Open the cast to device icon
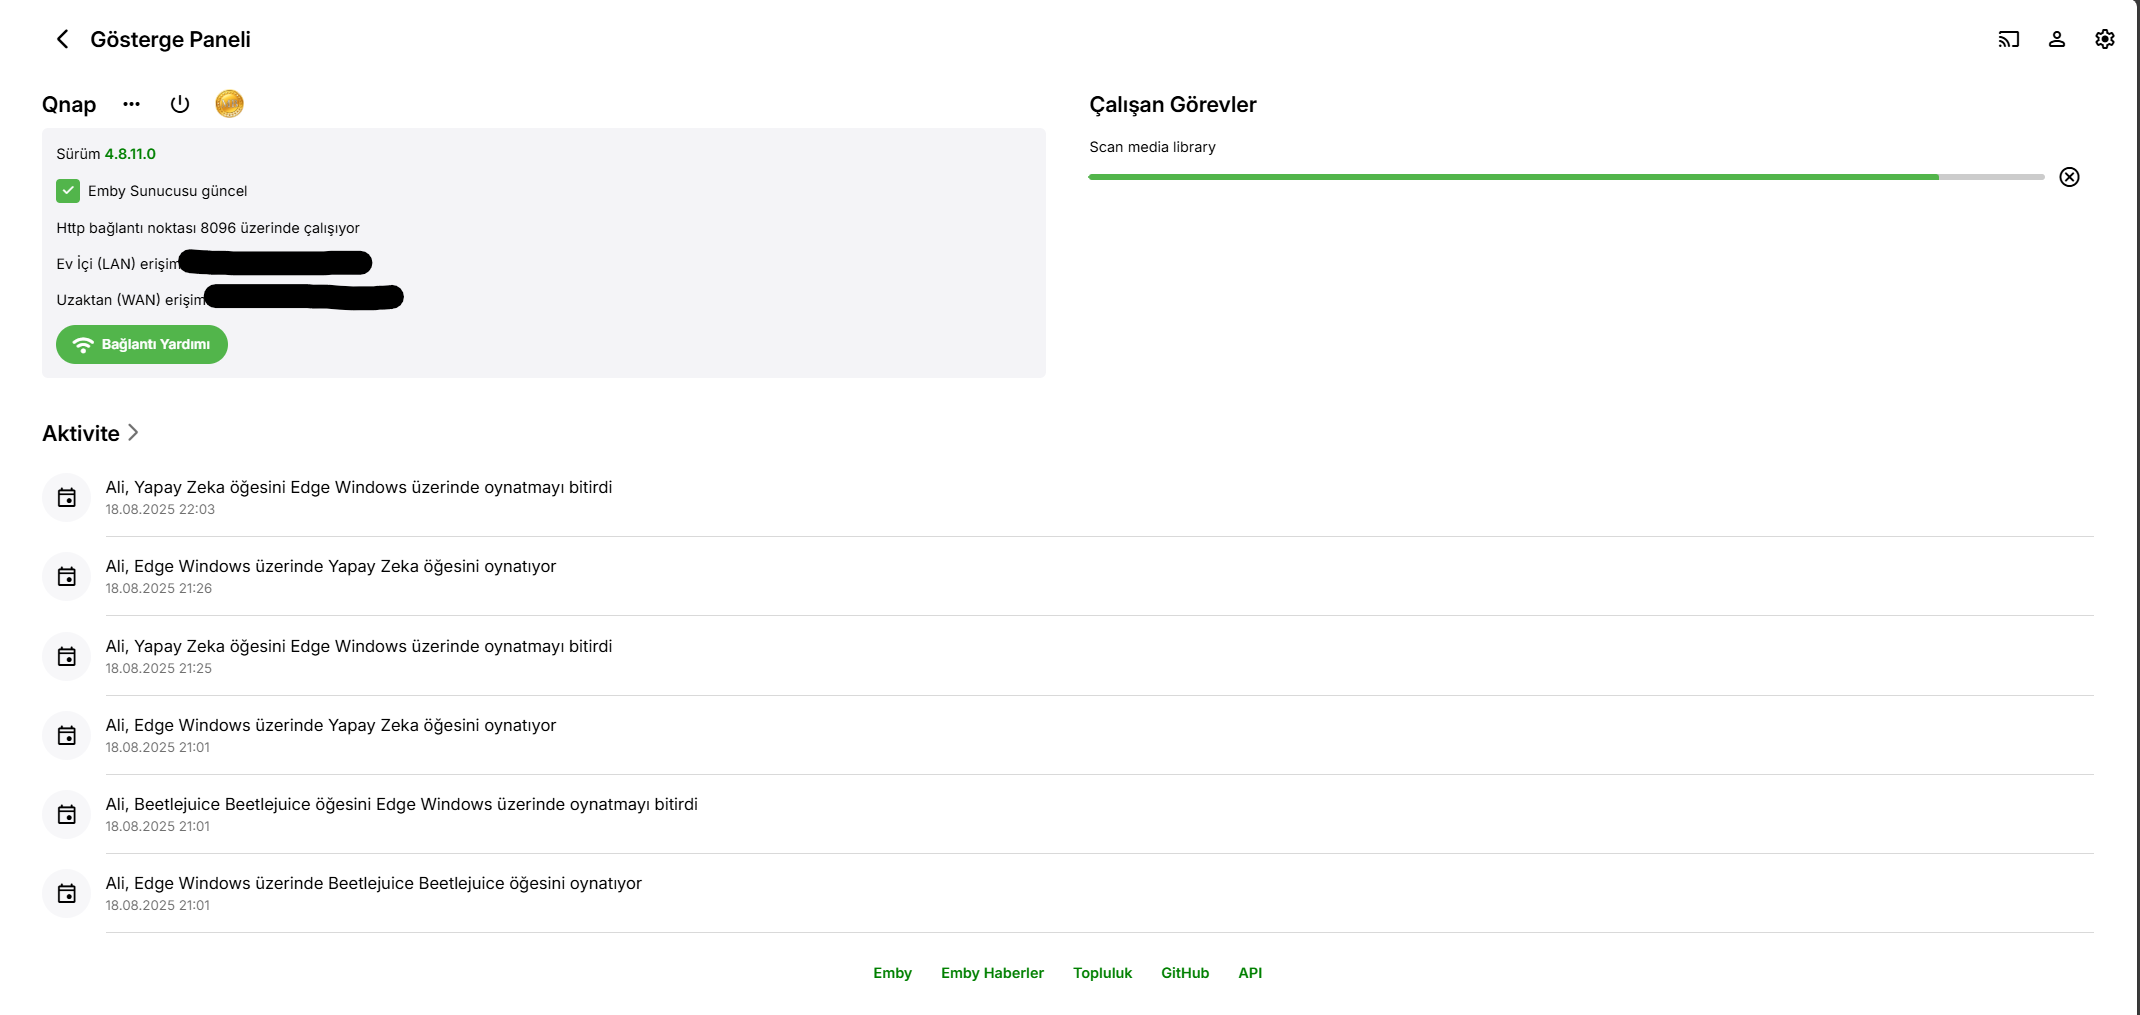Viewport: 2140px width, 1015px height. 2008,39
